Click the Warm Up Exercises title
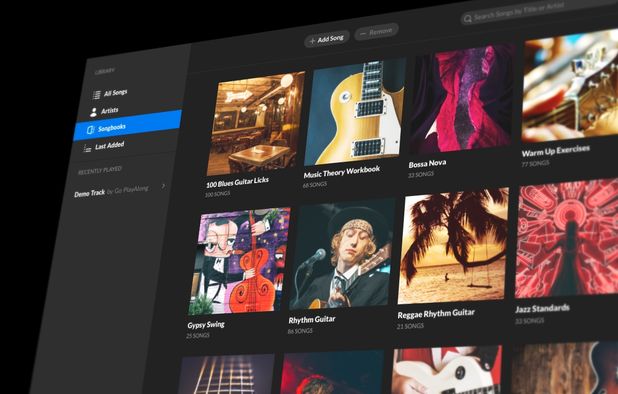 (556, 151)
